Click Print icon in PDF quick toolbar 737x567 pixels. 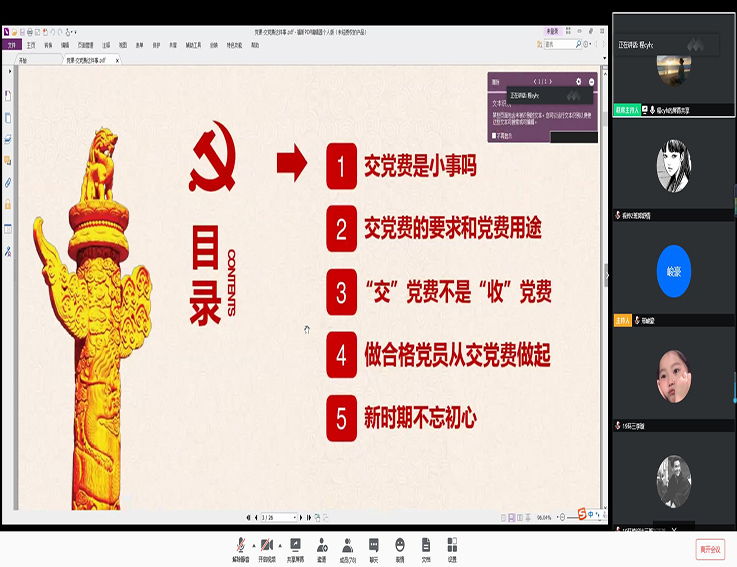[30, 32]
